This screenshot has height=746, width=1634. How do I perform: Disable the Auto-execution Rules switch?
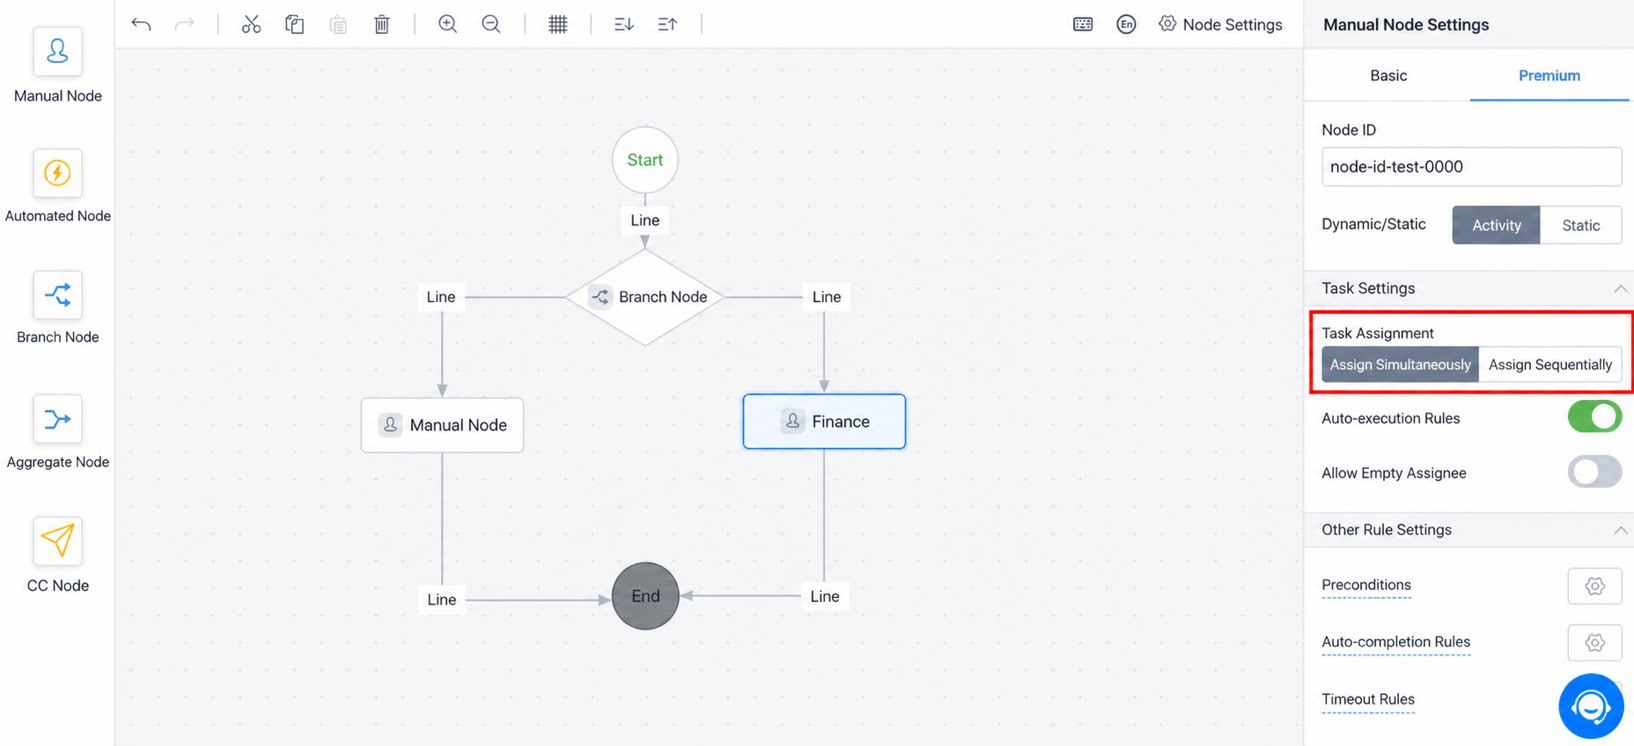pos(1594,417)
